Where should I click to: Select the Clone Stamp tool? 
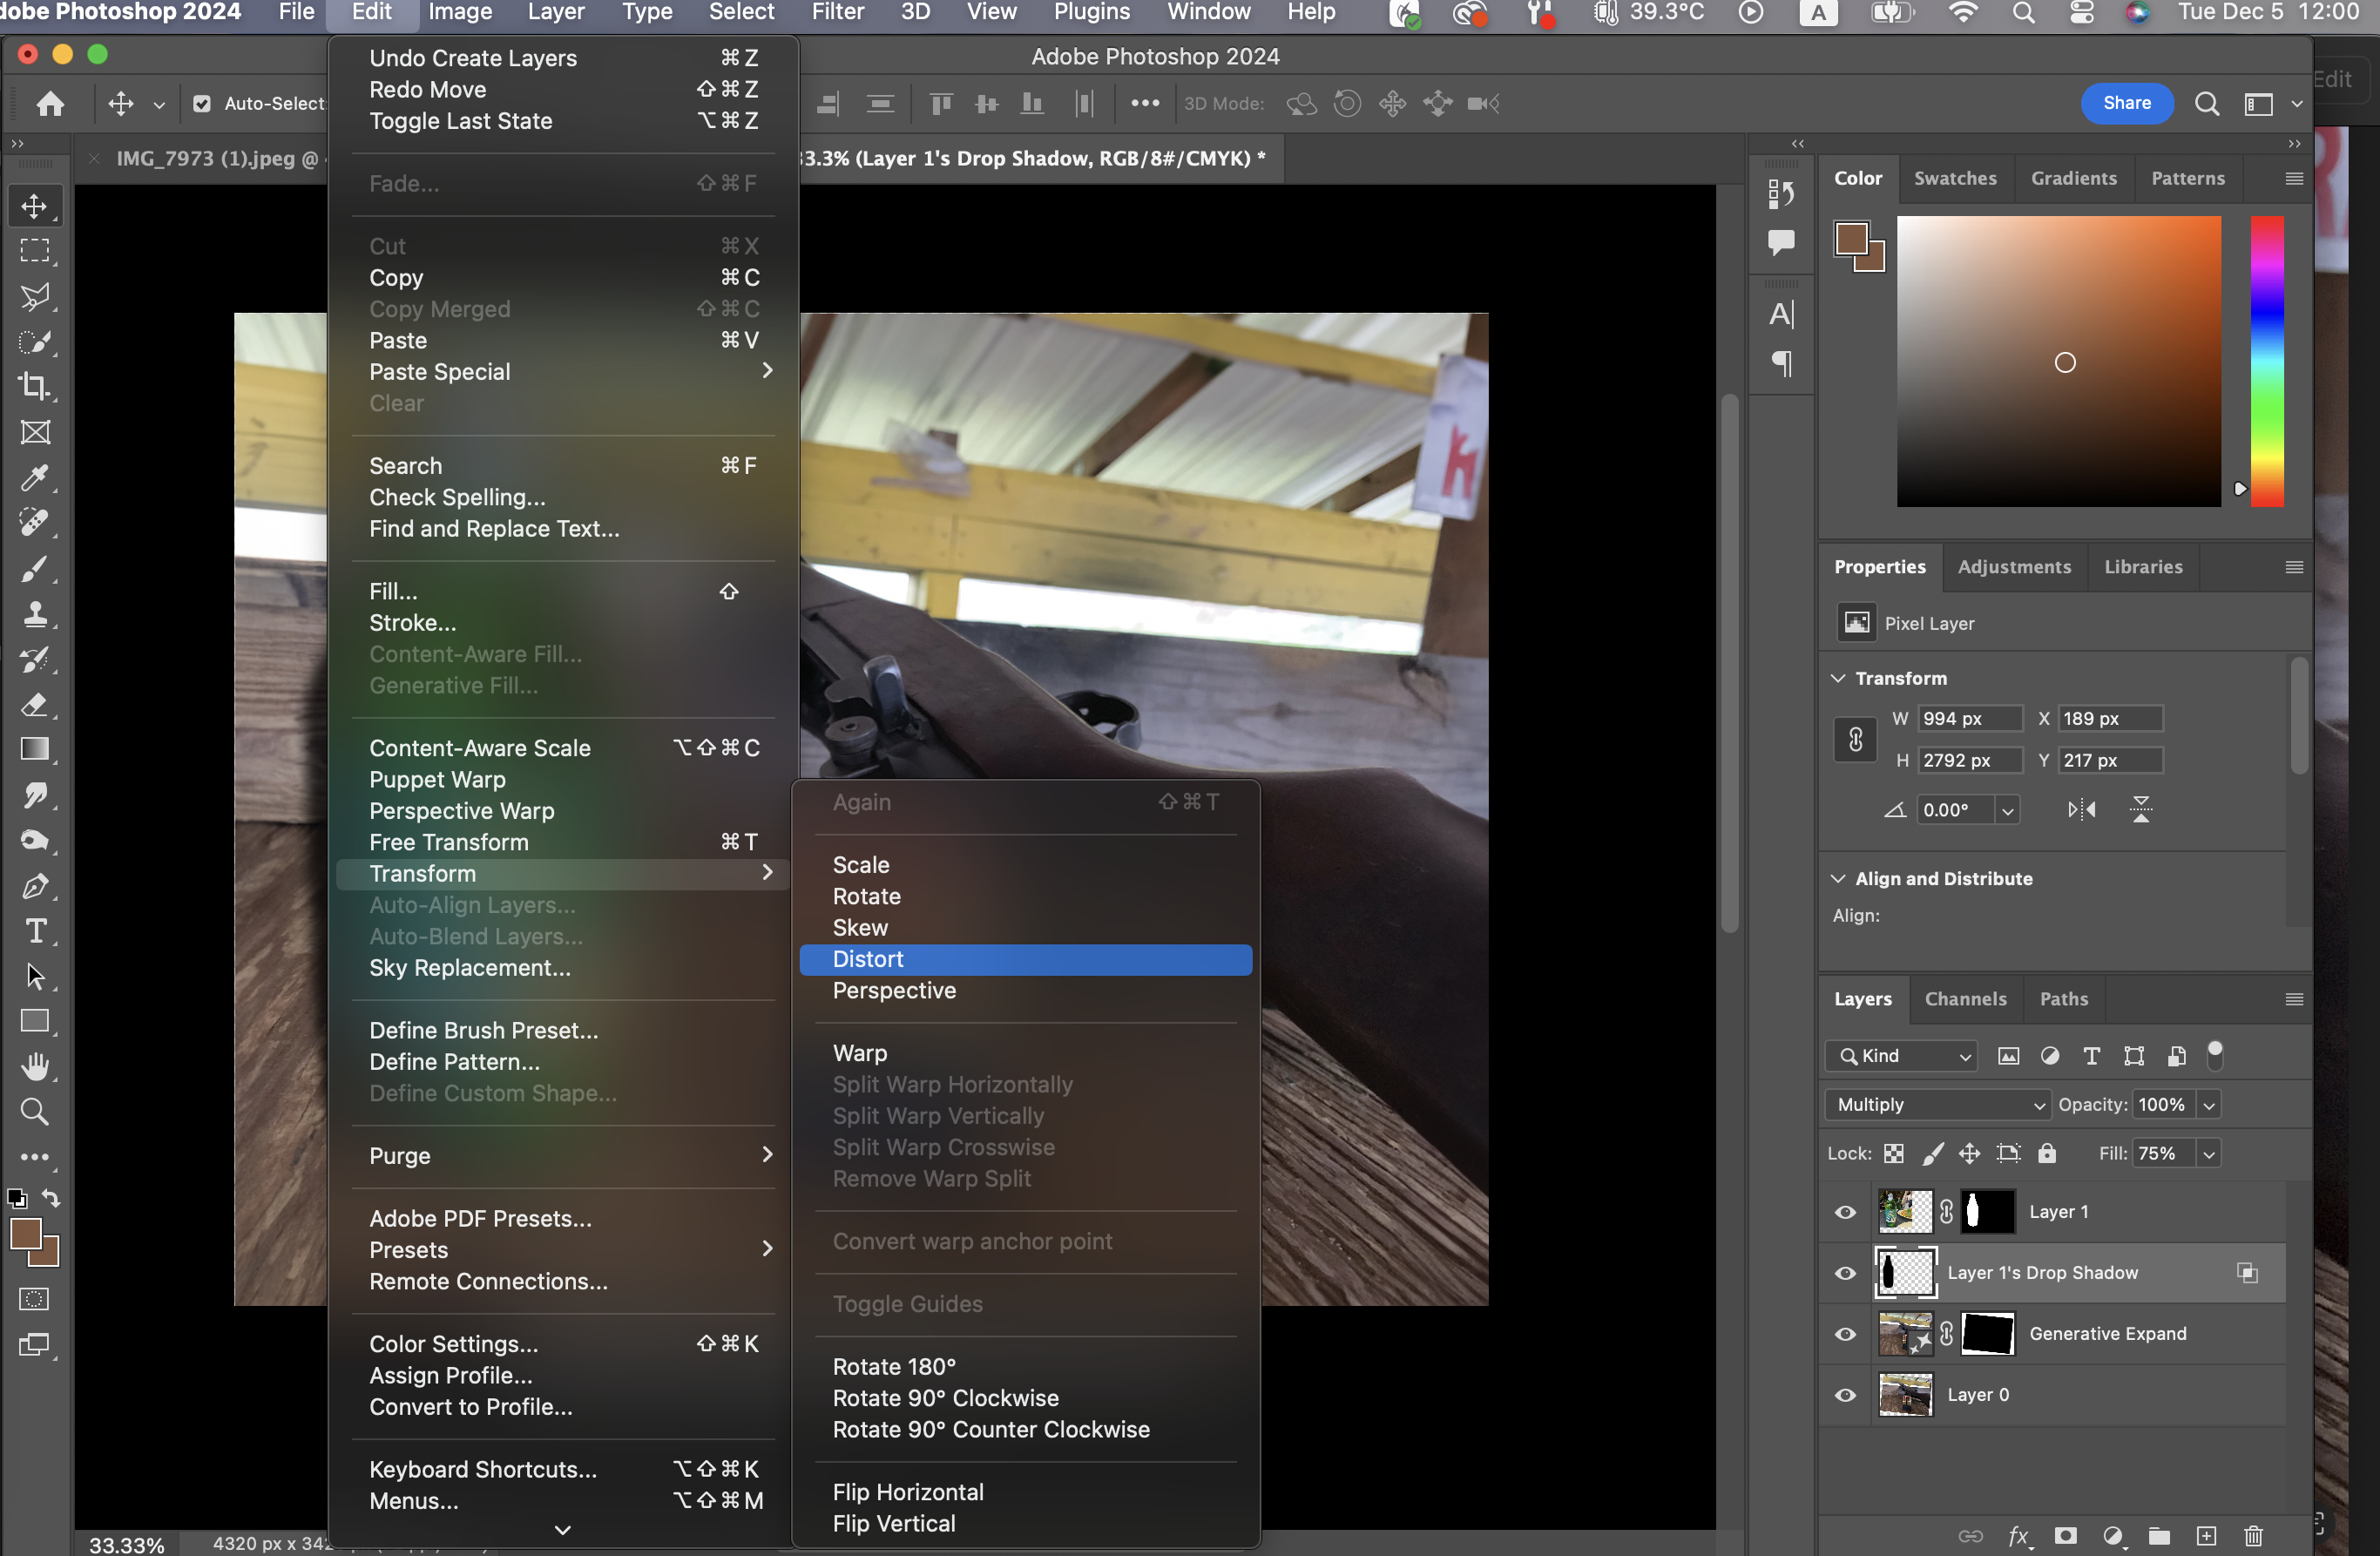[x=35, y=614]
